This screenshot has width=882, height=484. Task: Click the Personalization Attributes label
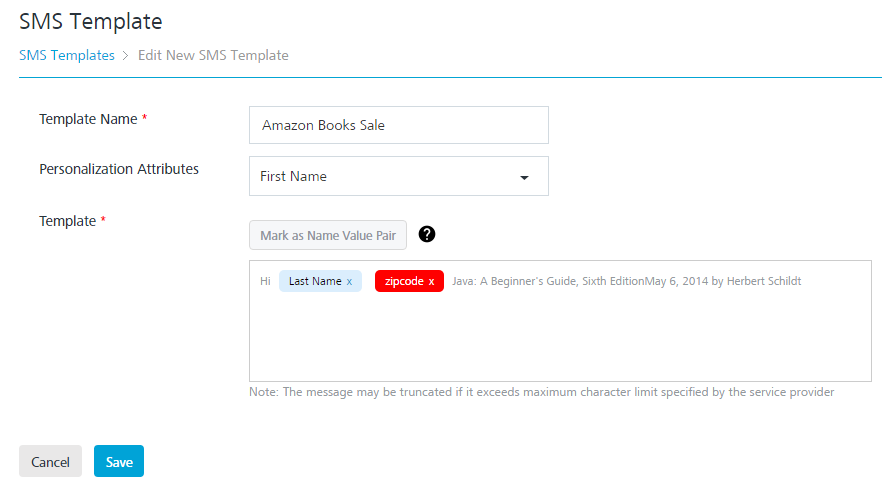(119, 169)
